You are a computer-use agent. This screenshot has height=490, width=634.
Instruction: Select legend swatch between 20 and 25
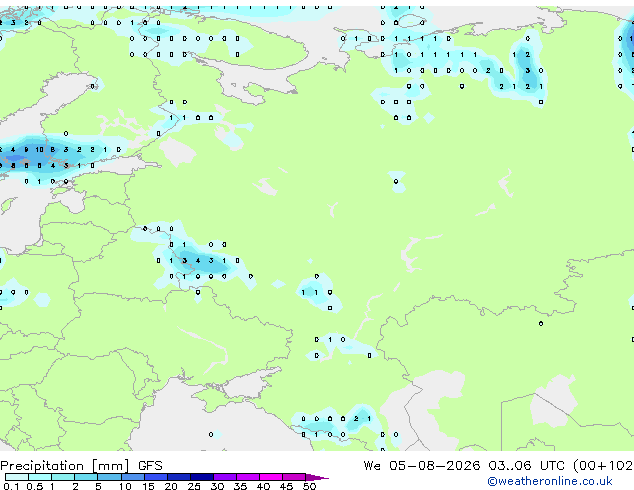[179, 477]
